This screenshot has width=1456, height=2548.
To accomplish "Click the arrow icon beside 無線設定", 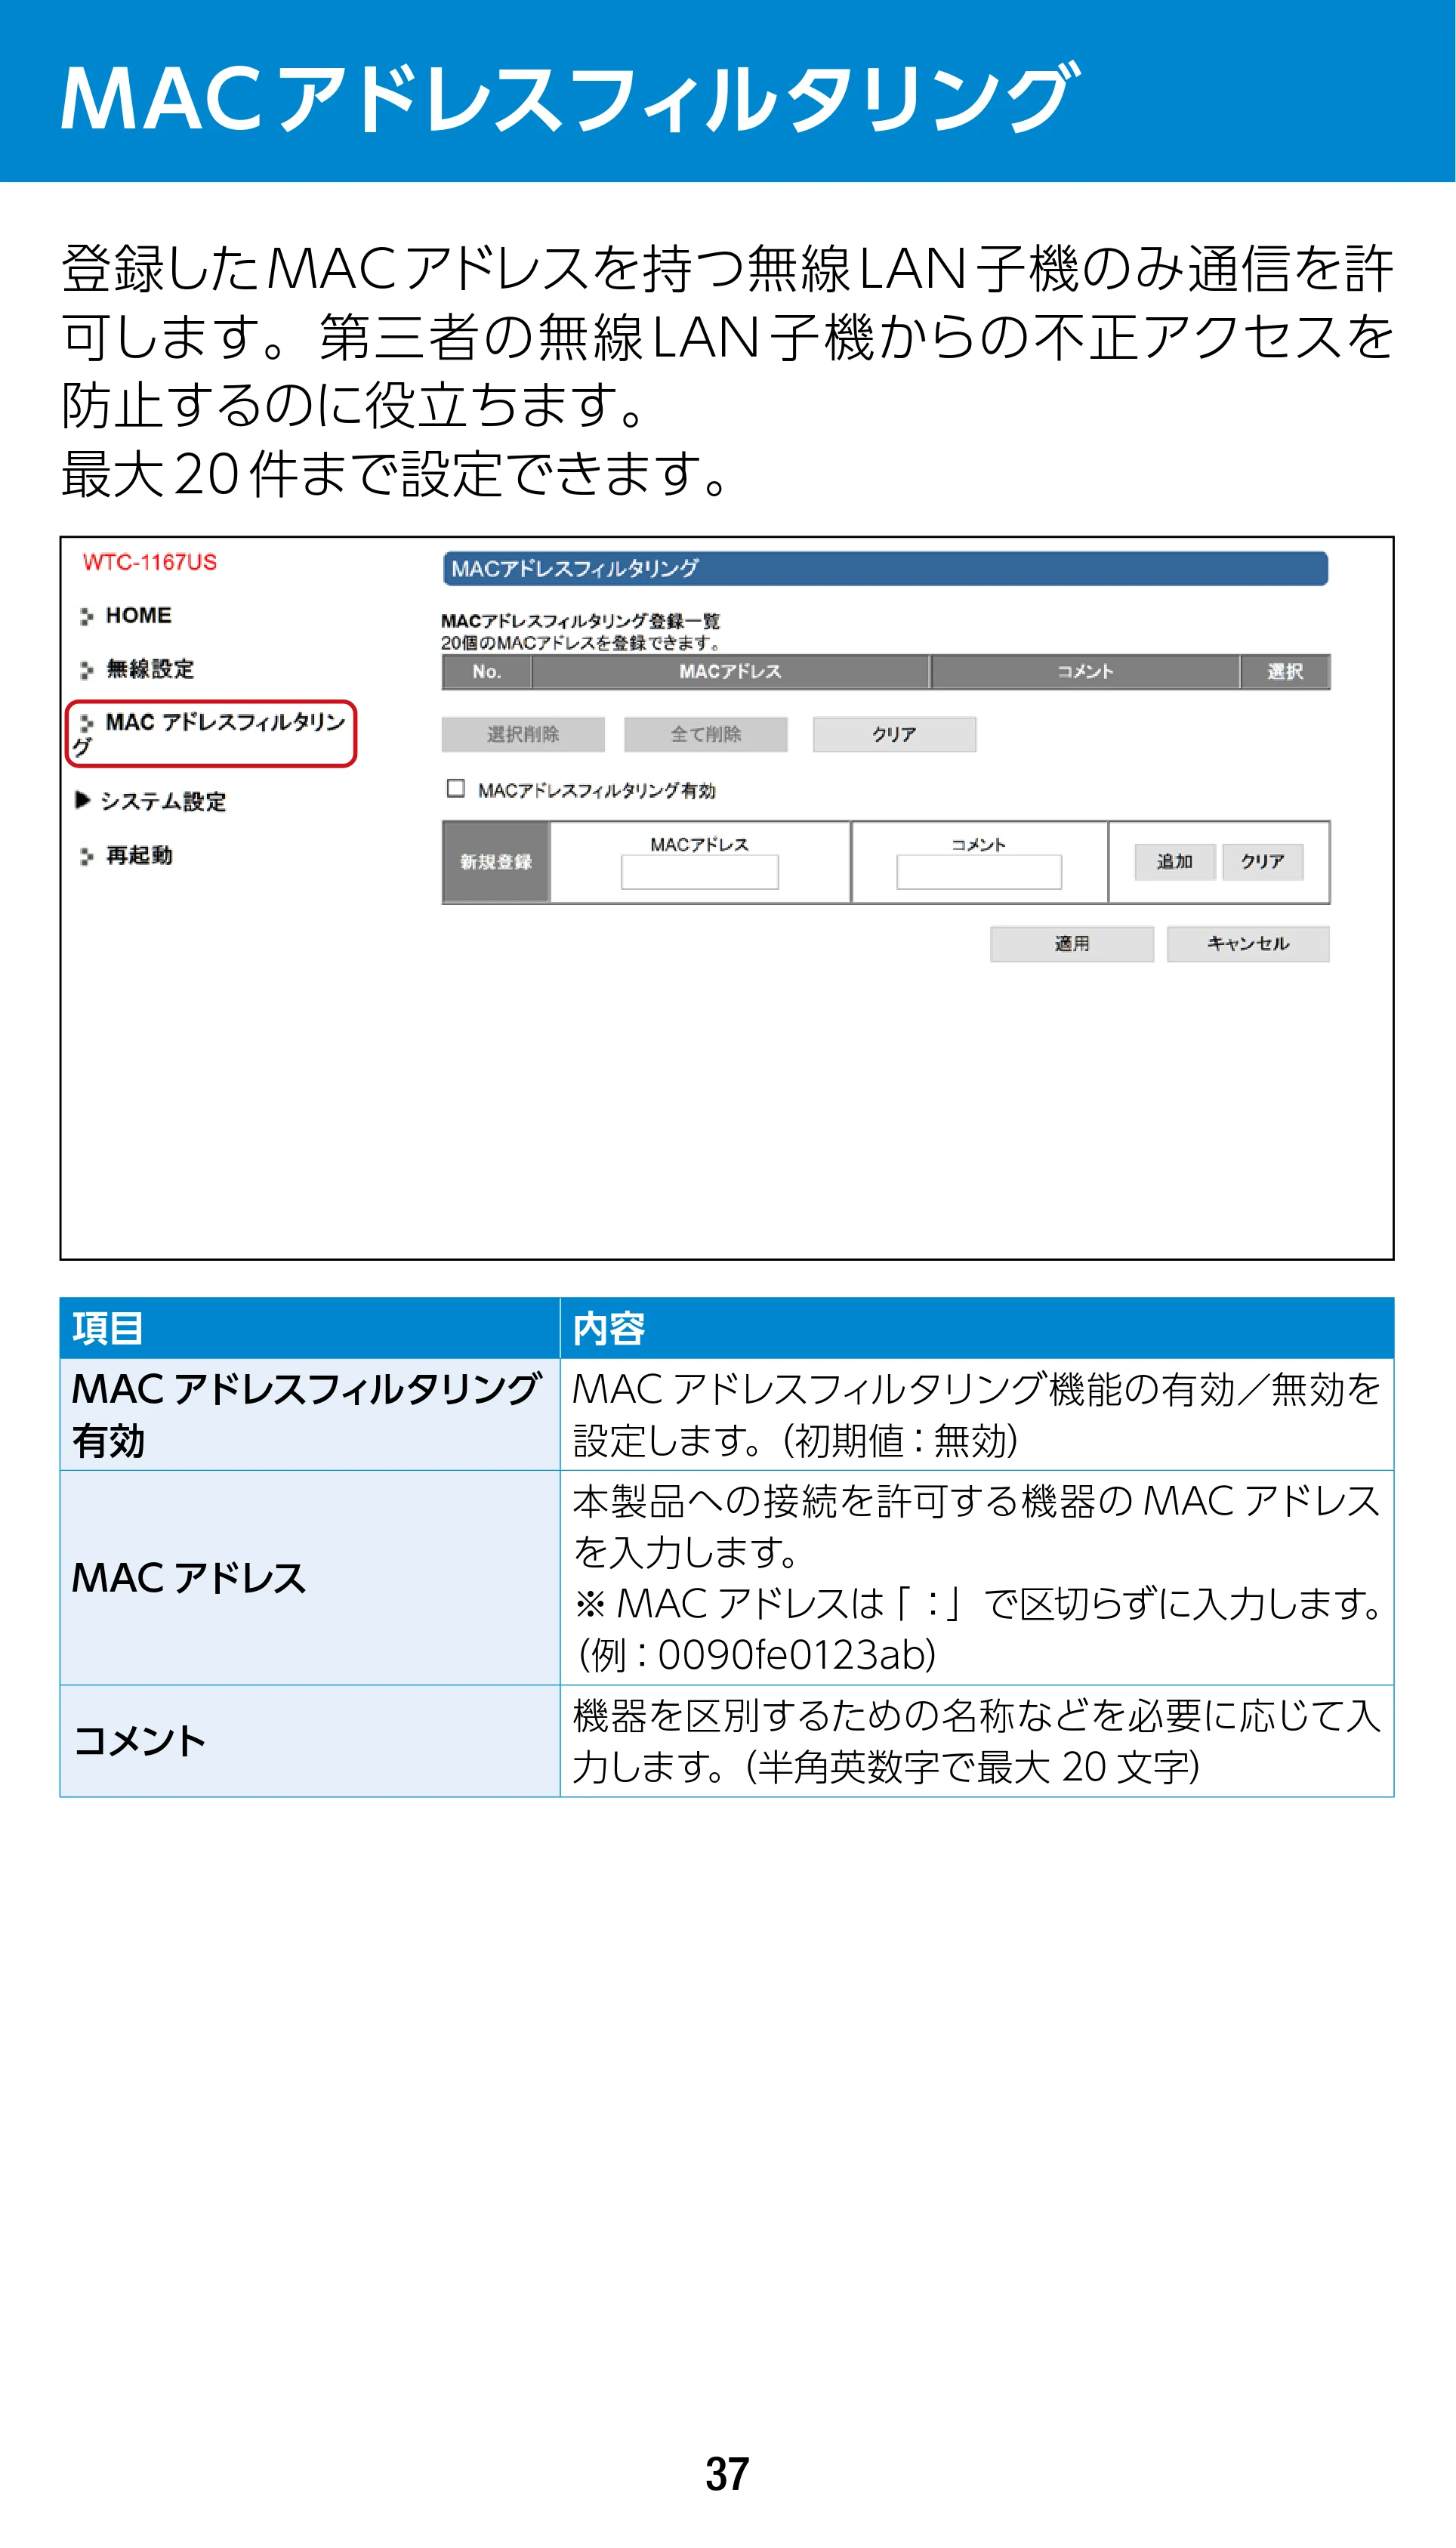I will (x=87, y=670).
